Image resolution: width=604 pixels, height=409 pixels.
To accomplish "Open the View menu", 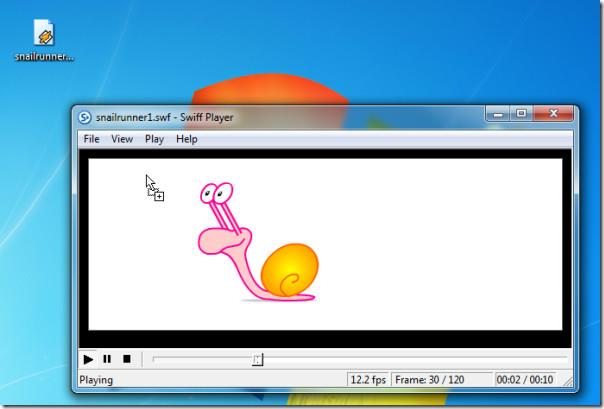I will [122, 139].
